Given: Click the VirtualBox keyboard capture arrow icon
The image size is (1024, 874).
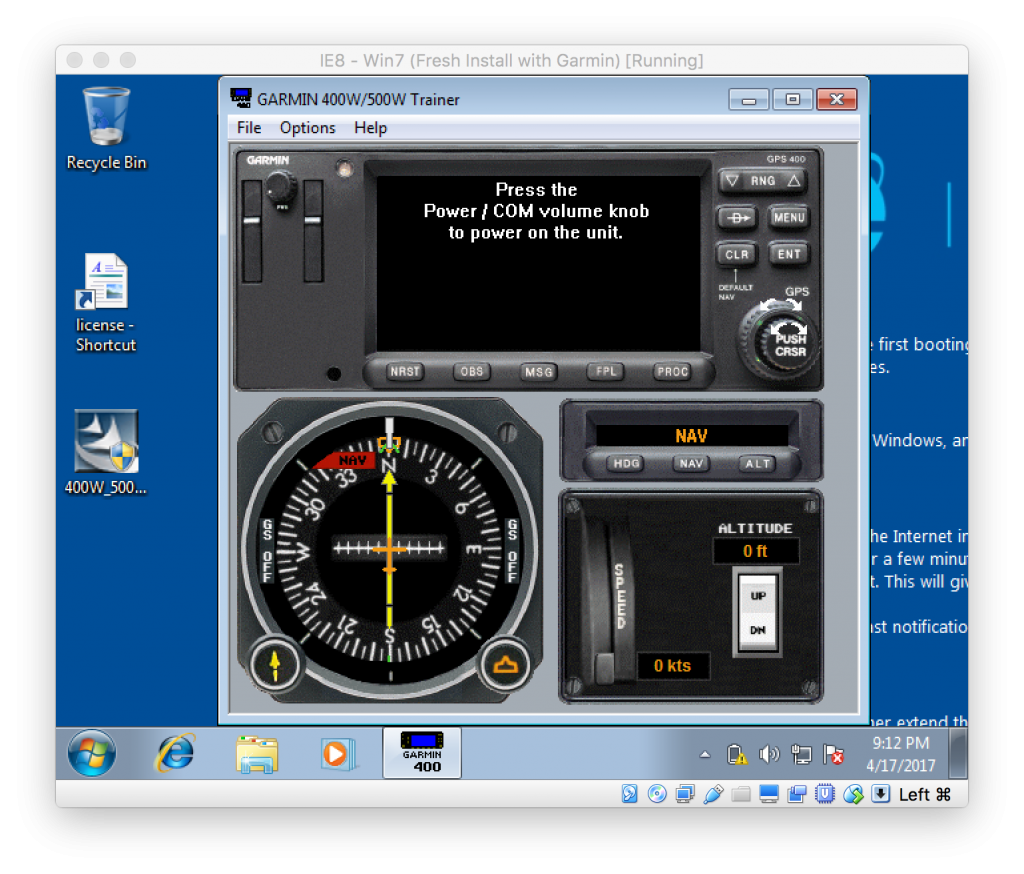Looking at the screenshot, I should coord(880,794).
